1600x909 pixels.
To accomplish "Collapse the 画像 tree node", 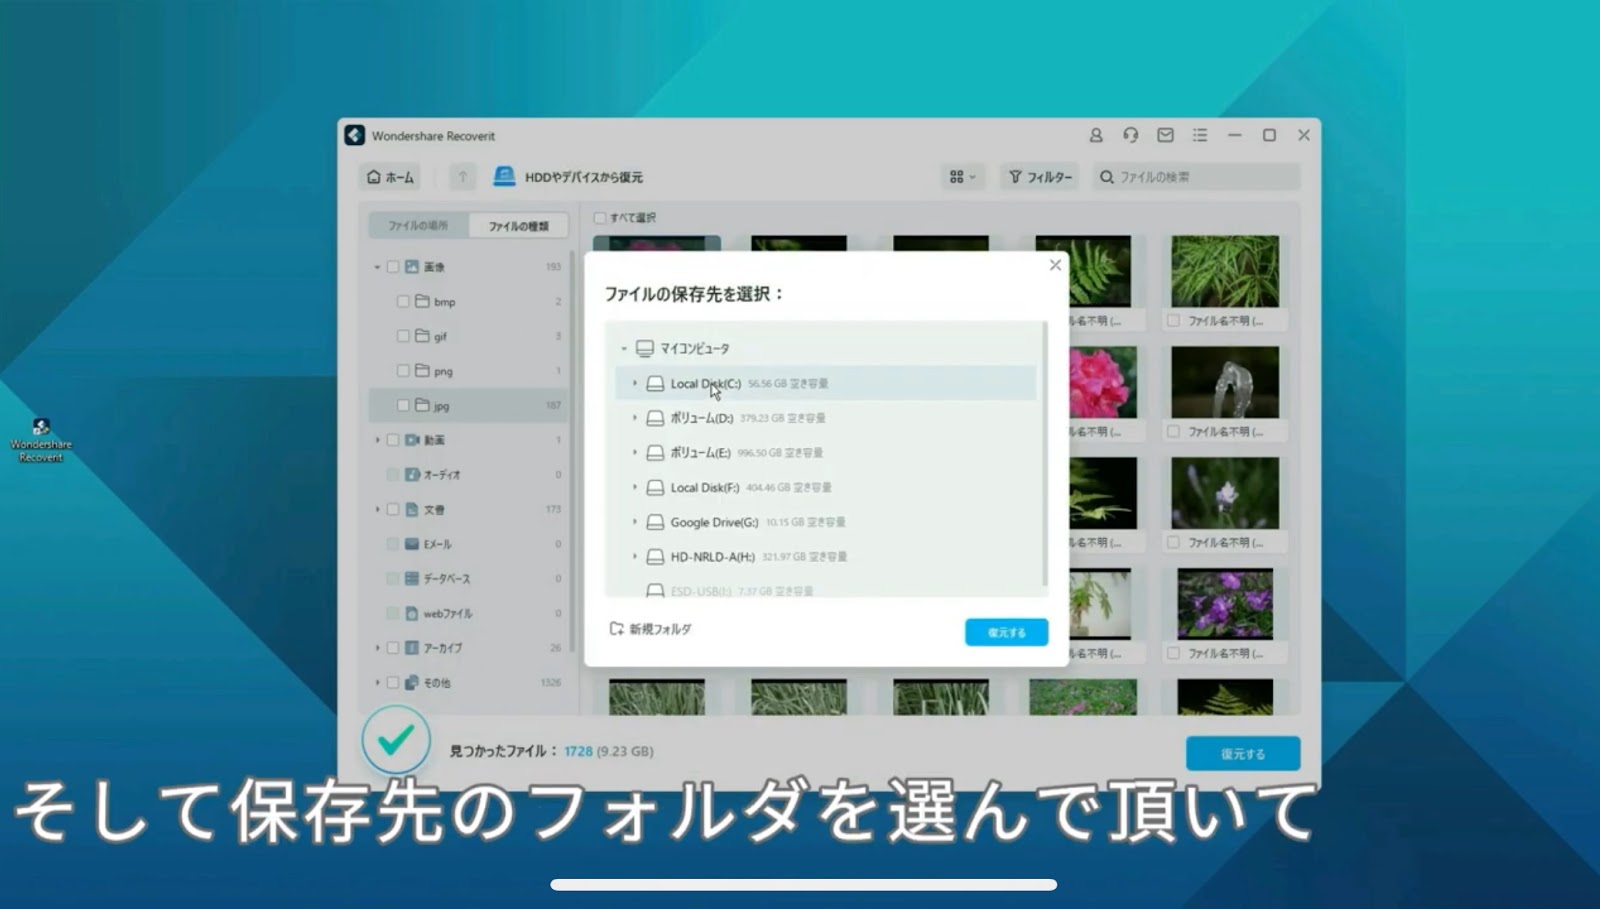I will pos(377,267).
